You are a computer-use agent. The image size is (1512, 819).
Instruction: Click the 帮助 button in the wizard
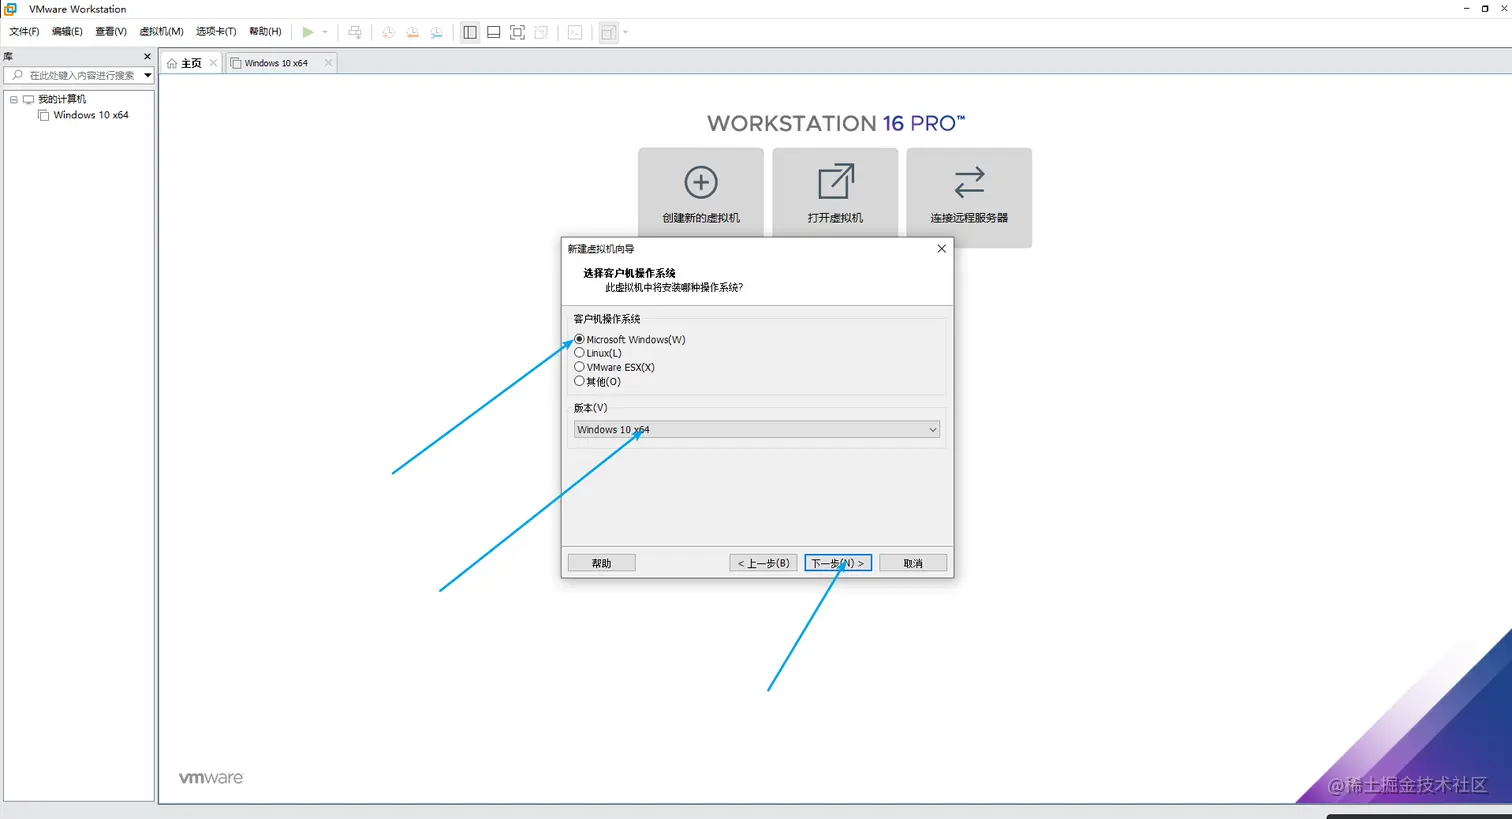coord(601,563)
